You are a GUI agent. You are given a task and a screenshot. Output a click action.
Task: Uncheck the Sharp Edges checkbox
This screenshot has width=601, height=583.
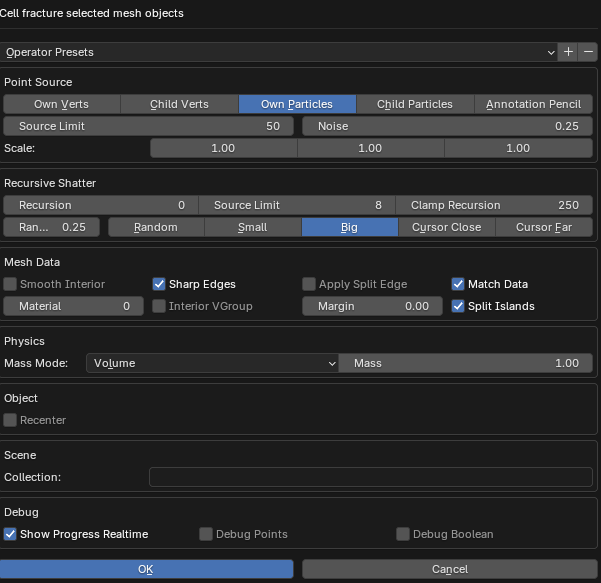click(x=159, y=284)
